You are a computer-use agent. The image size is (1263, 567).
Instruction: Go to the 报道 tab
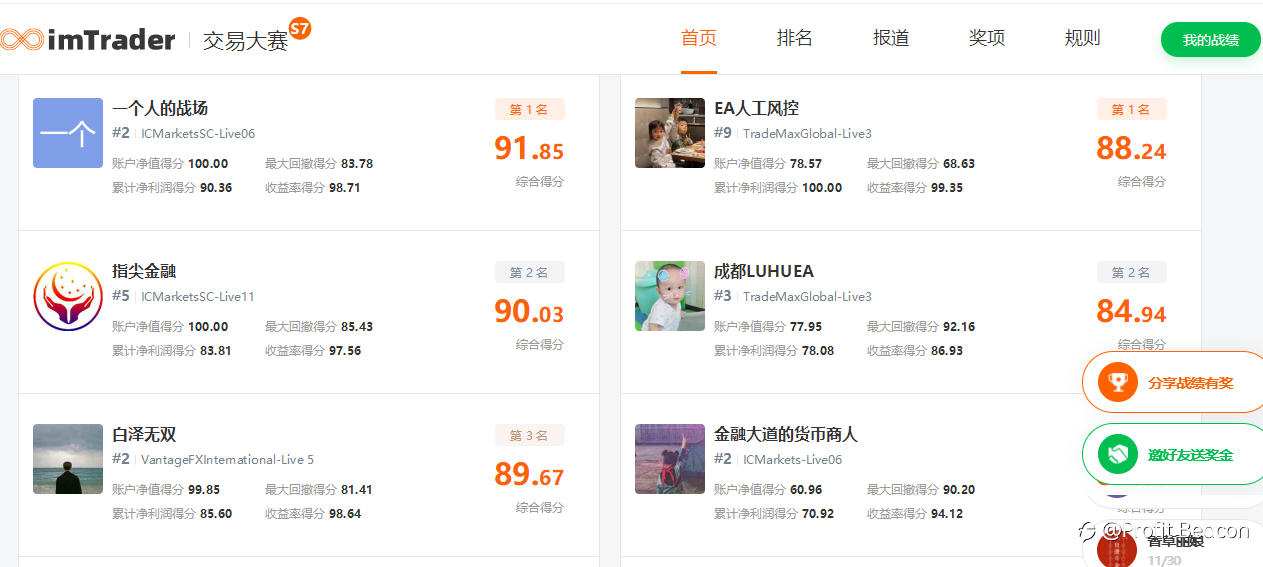pyautogui.click(x=891, y=39)
